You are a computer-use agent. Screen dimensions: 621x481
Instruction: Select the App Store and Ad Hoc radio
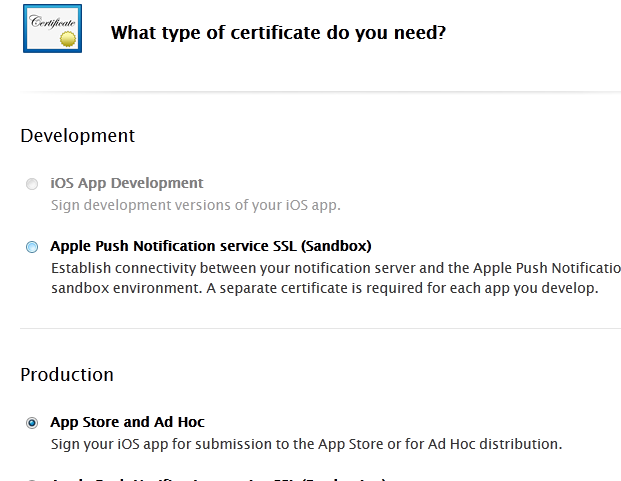tap(33, 423)
